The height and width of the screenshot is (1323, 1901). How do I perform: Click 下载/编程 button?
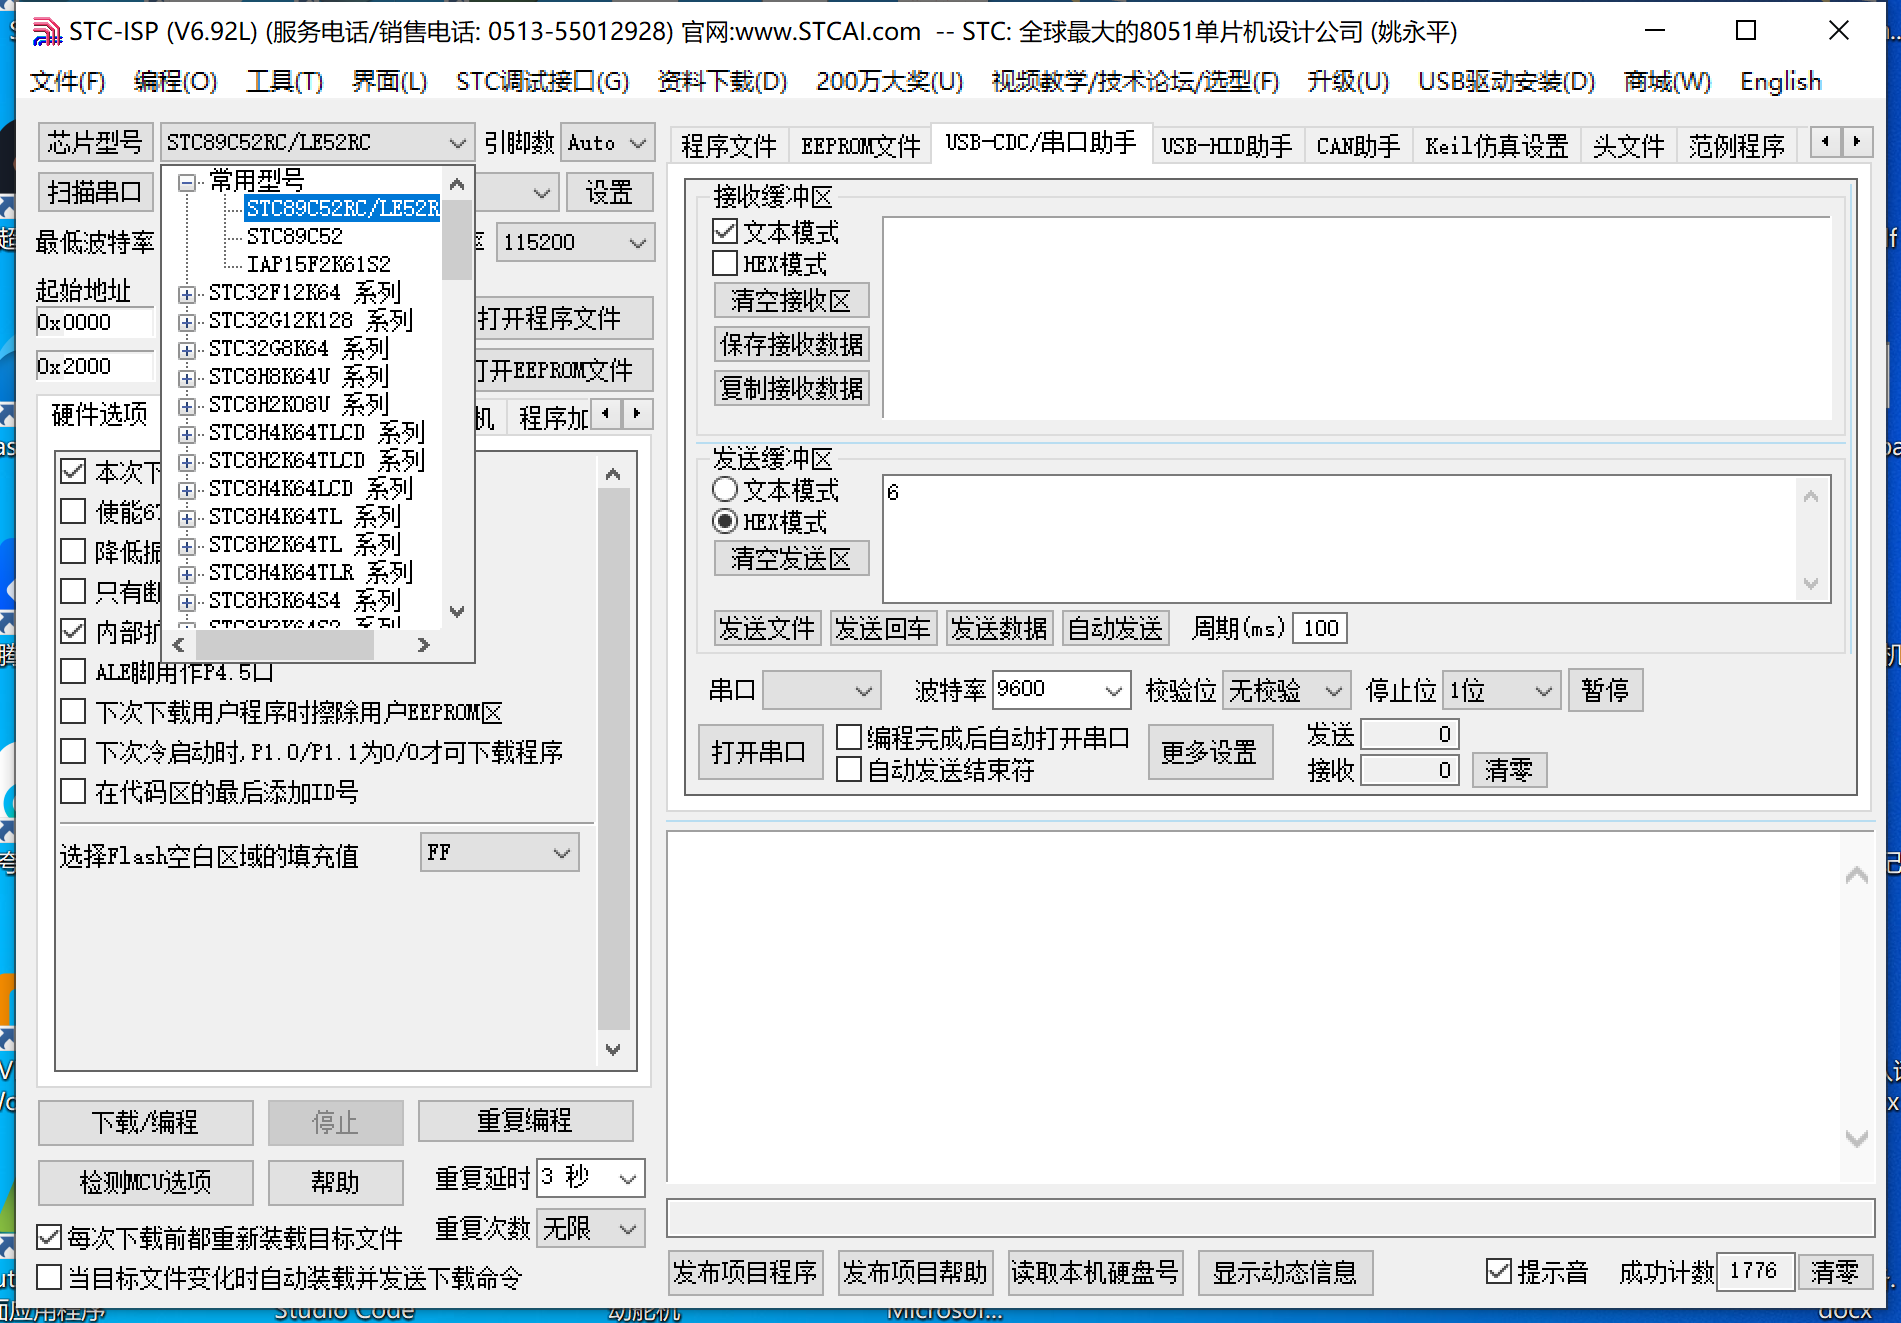click(x=145, y=1122)
